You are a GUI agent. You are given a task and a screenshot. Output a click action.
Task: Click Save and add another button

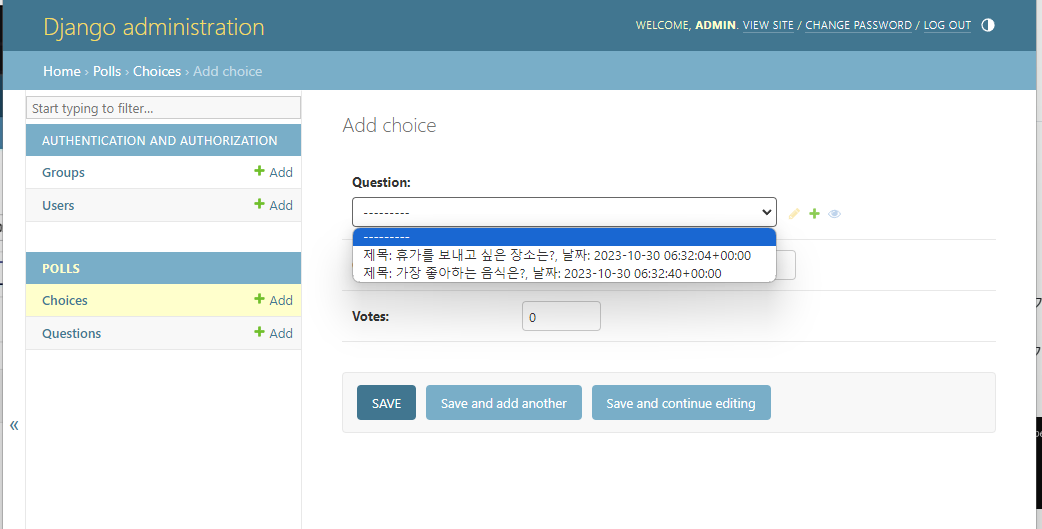pyautogui.click(x=504, y=403)
